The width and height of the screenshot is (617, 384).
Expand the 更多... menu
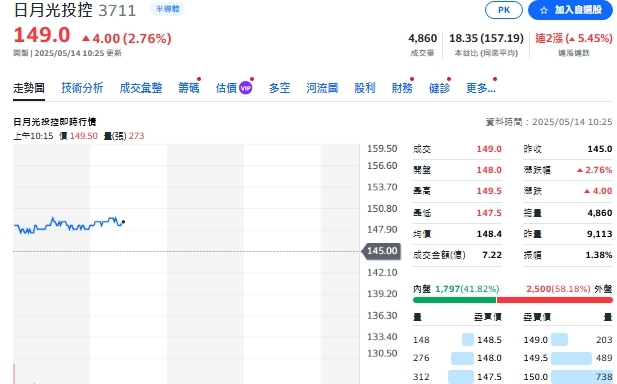tap(481, 88)
